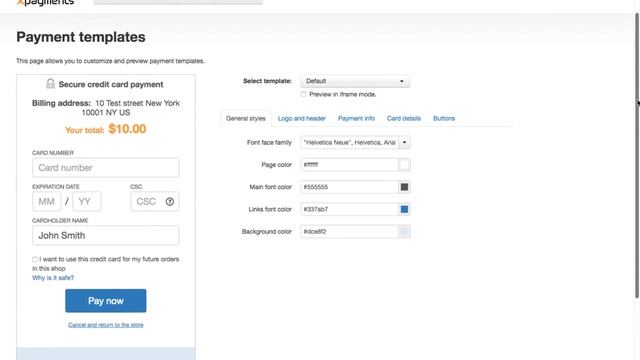
Task: Click the secure payment lock icon
Action: point(50,84)
